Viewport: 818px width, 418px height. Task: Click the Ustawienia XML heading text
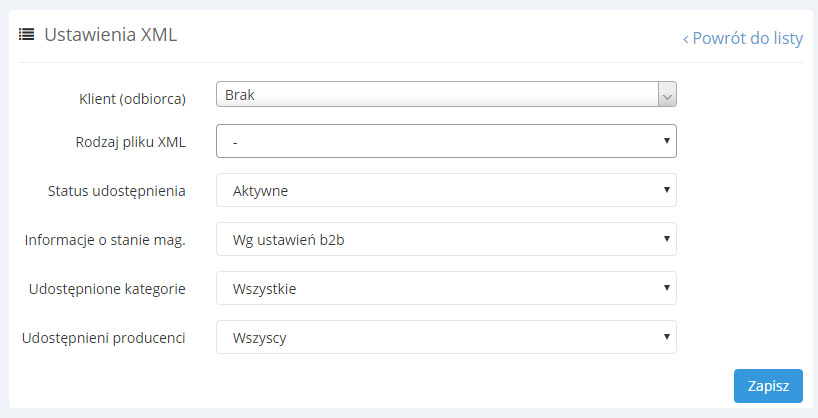pyautogui.click(x=110, y=35)
